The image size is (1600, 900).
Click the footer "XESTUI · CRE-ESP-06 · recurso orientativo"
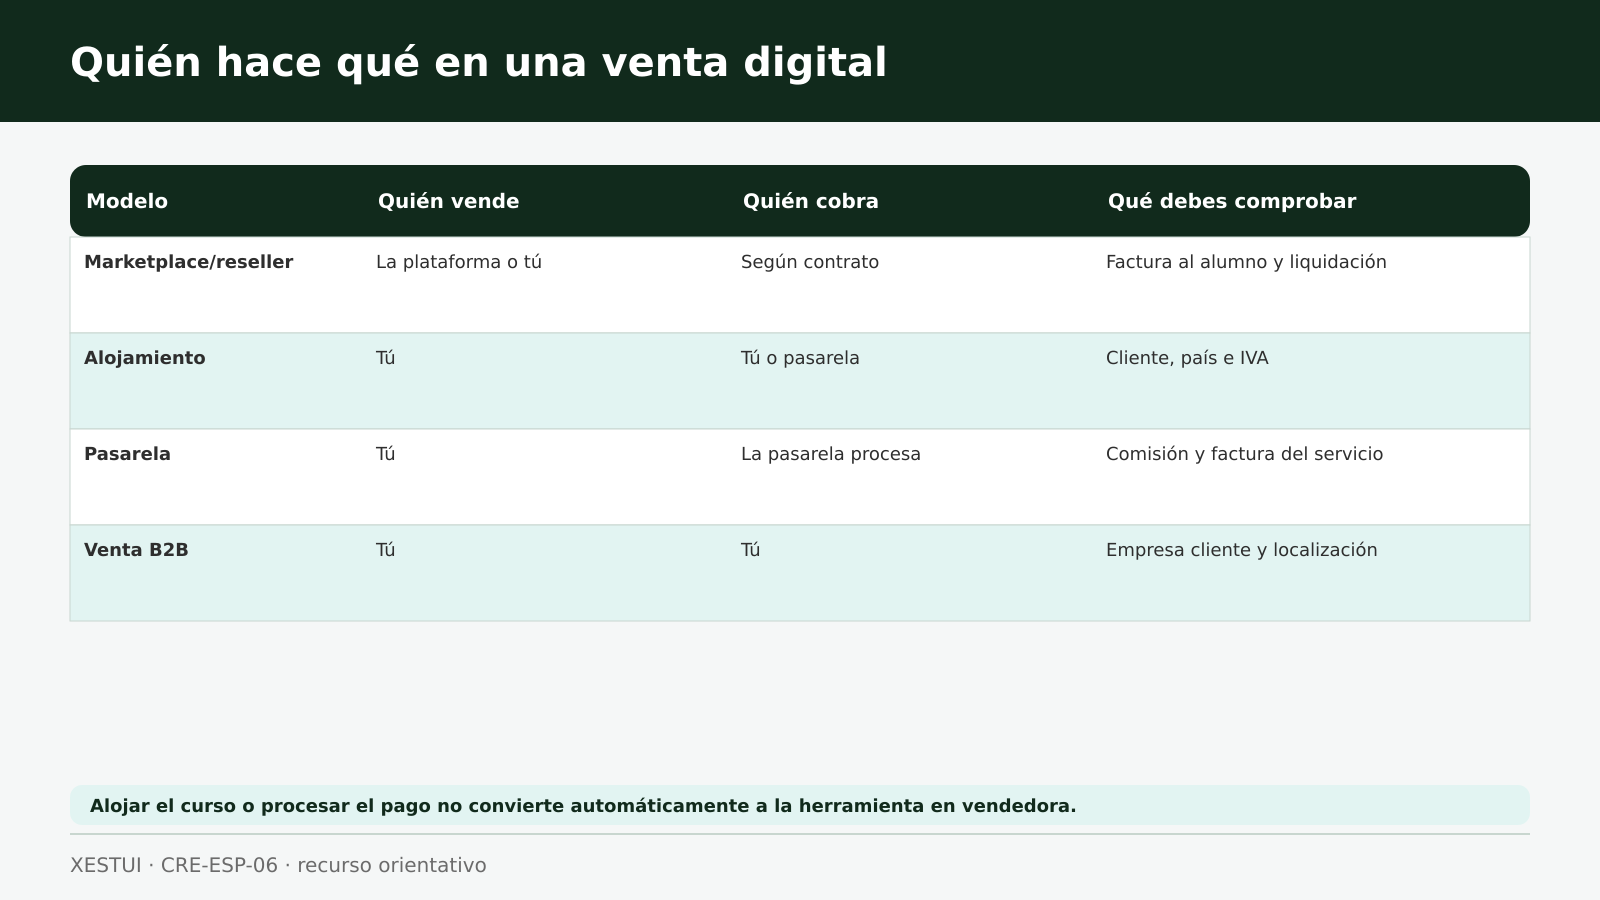(278, 865)
